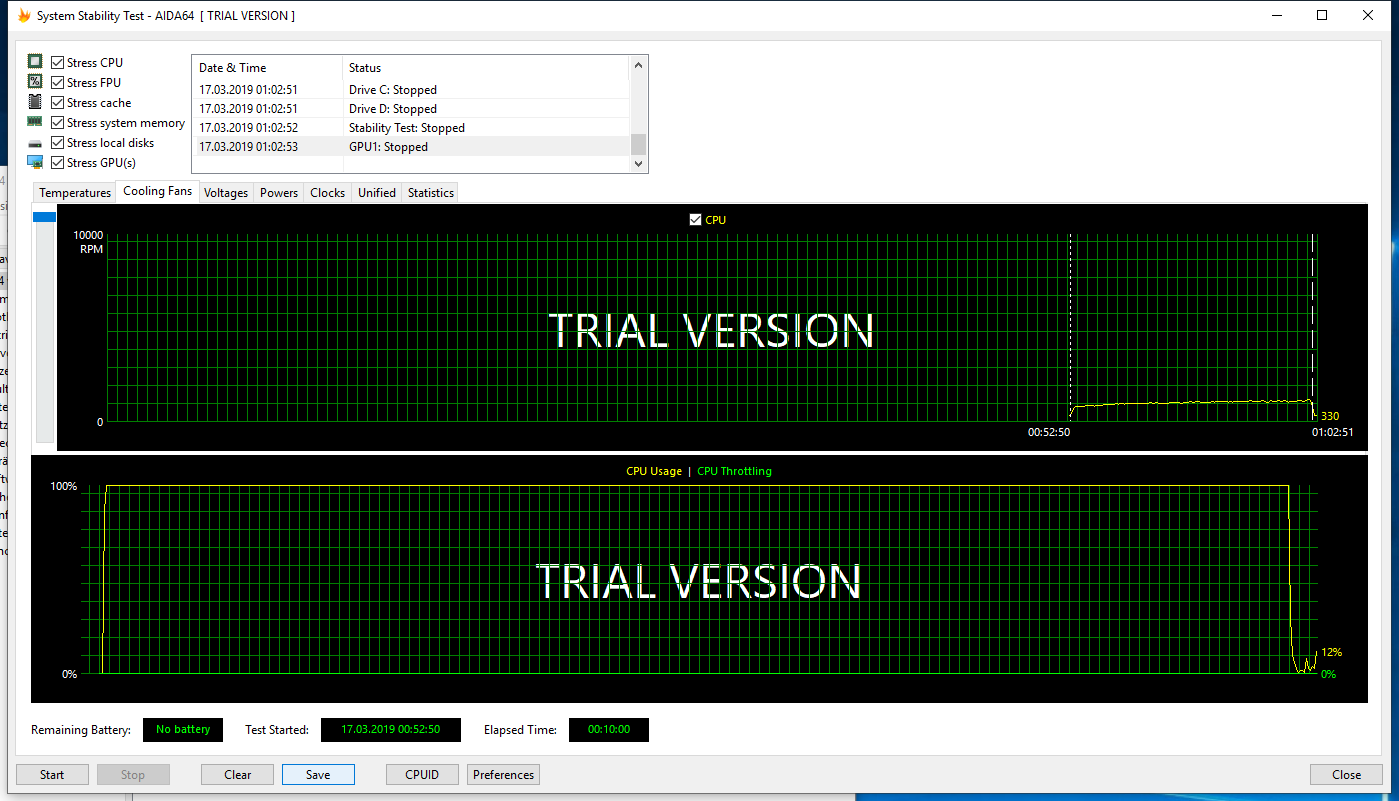Start the stability test

52,775
